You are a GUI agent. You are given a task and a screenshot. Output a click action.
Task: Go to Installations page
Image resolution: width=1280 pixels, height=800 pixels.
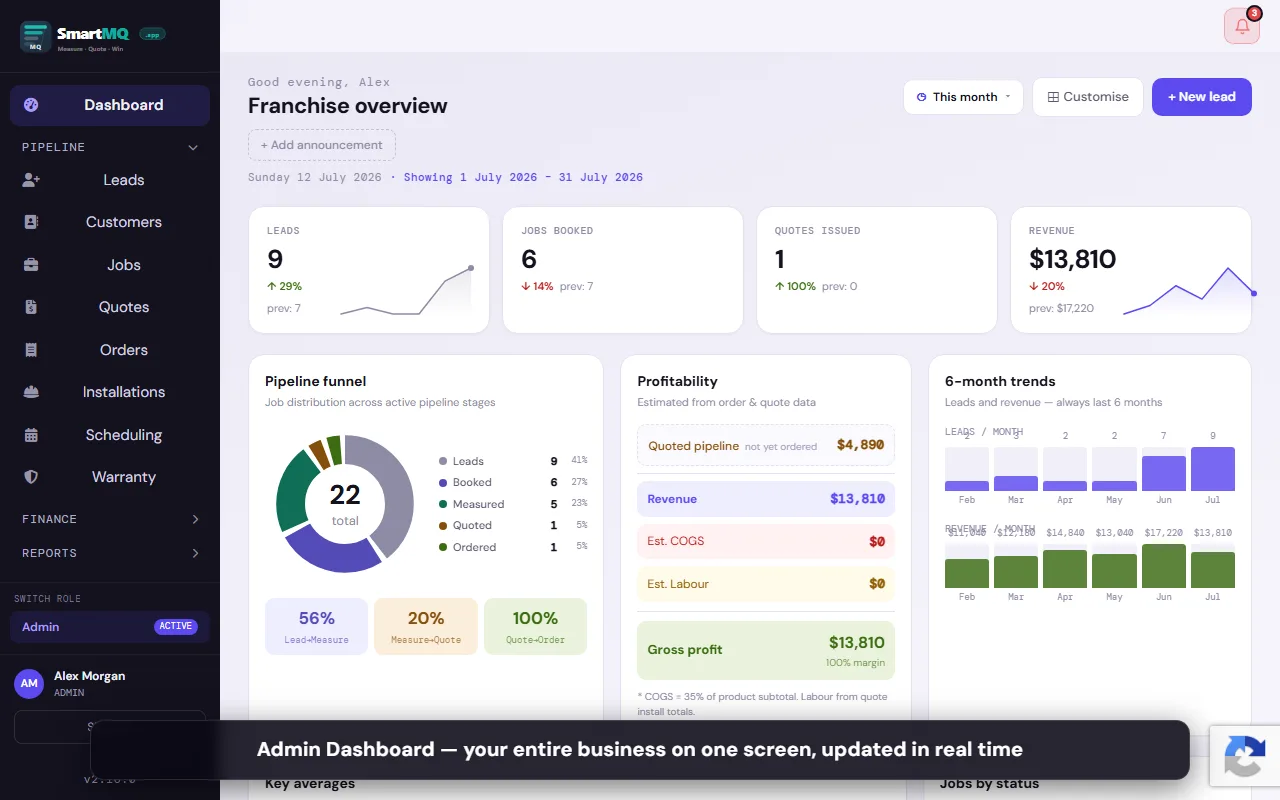(x=110, y=392)
